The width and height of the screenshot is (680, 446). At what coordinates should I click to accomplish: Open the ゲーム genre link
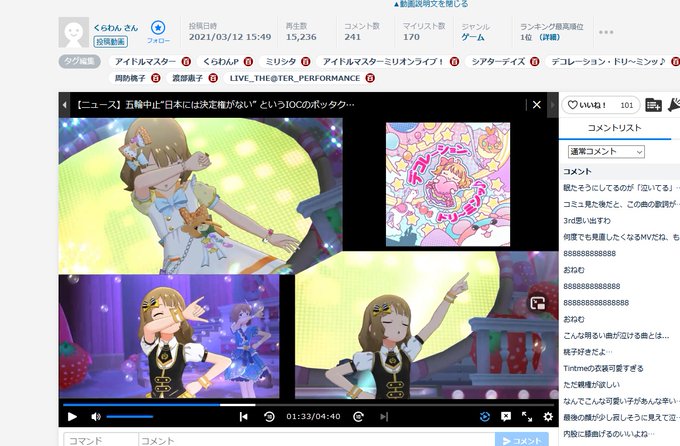click(x=473, y=37)
